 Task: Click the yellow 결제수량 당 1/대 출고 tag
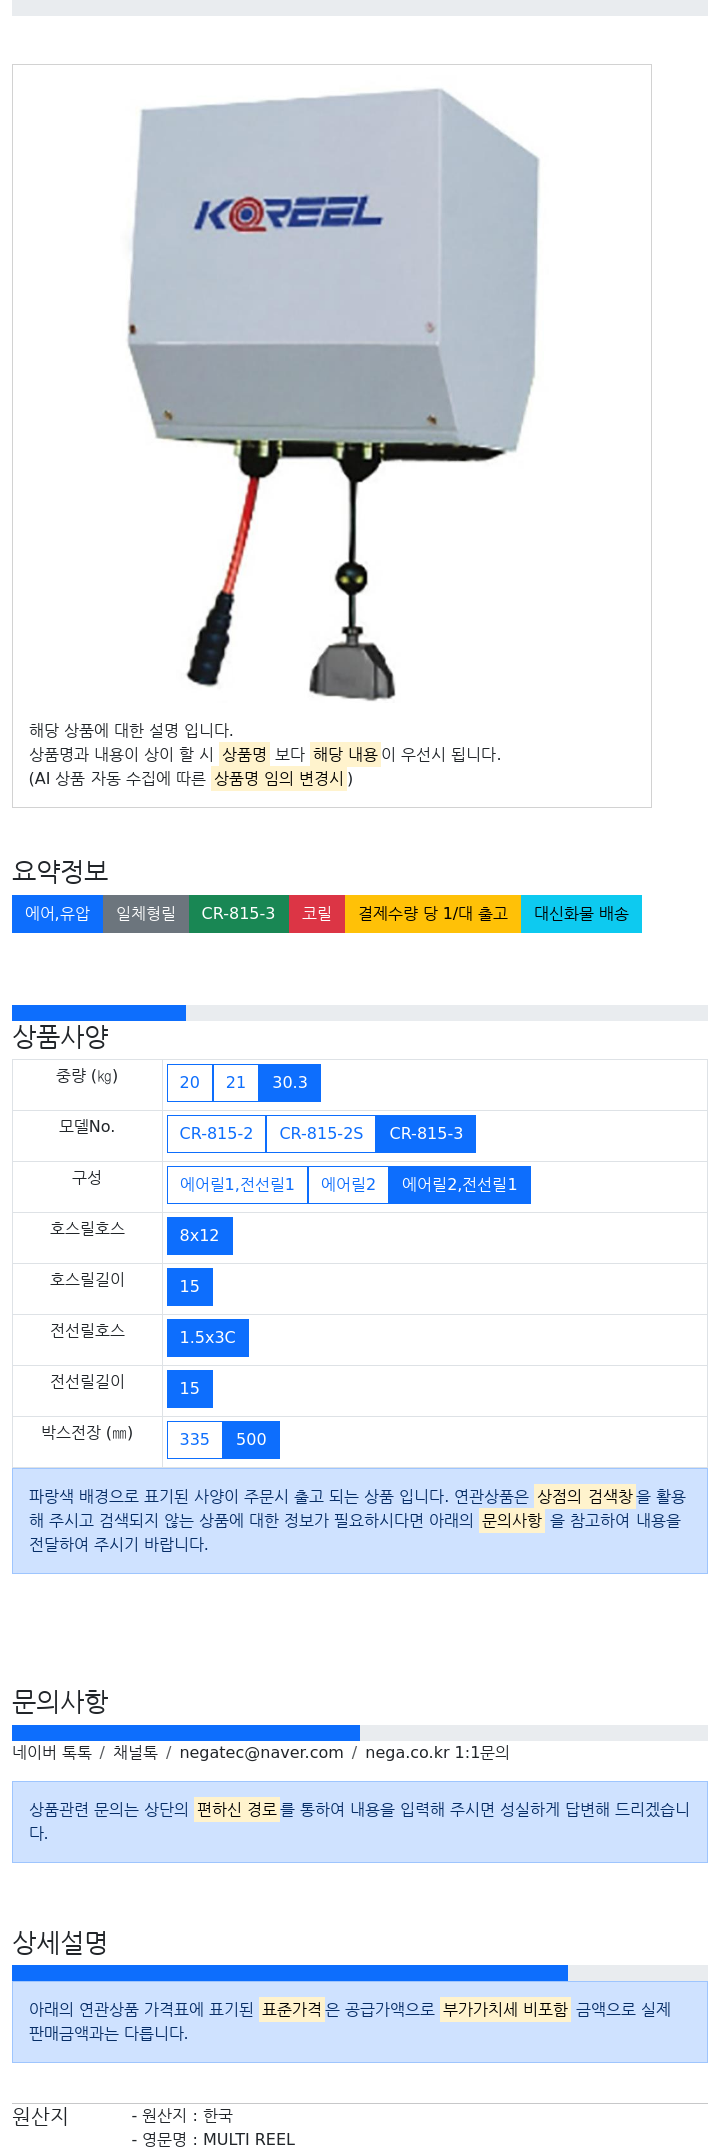tap(433, 914)
